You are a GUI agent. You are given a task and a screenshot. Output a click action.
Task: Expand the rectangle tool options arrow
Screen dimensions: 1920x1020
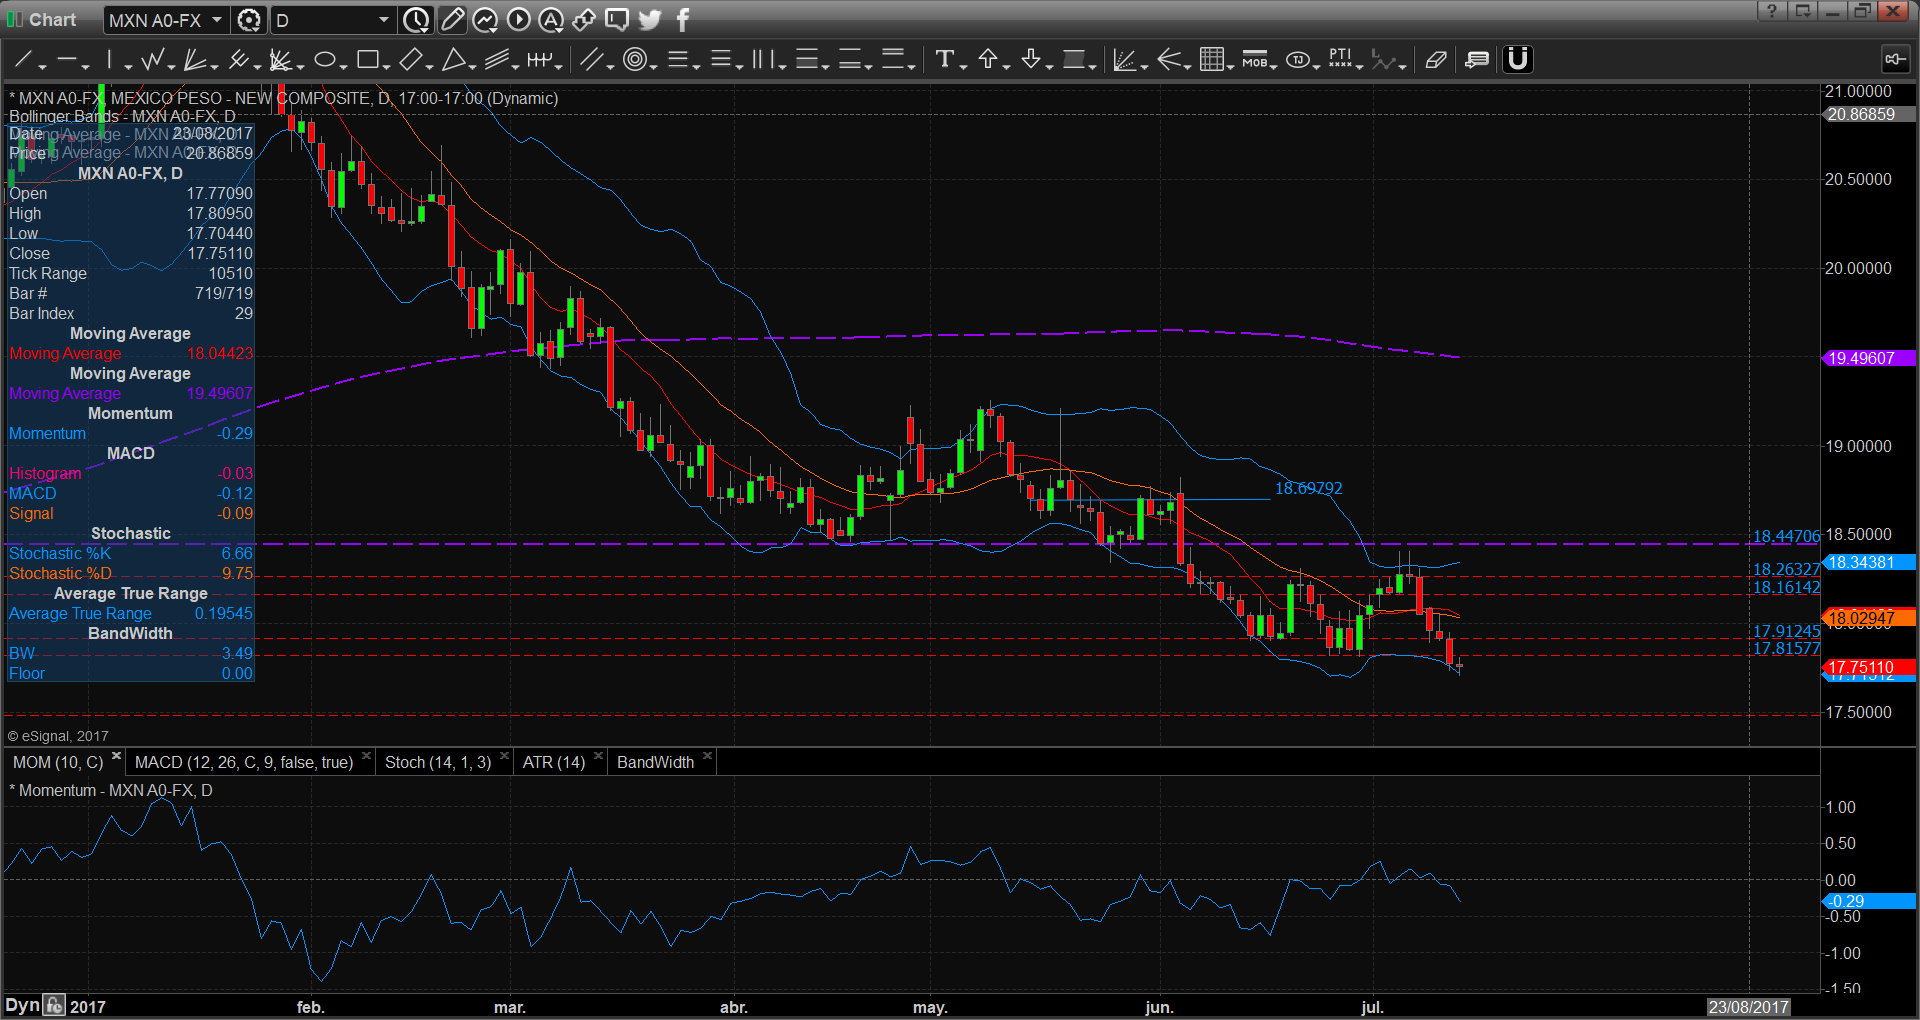387,67
